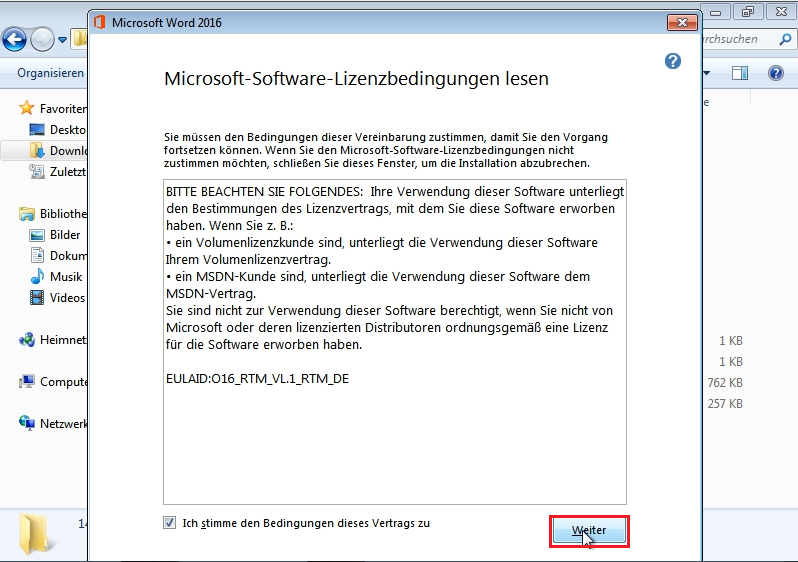Click the 257 KB file size entry
This screenshot has height=562, width=798.
tap(725, 403)
